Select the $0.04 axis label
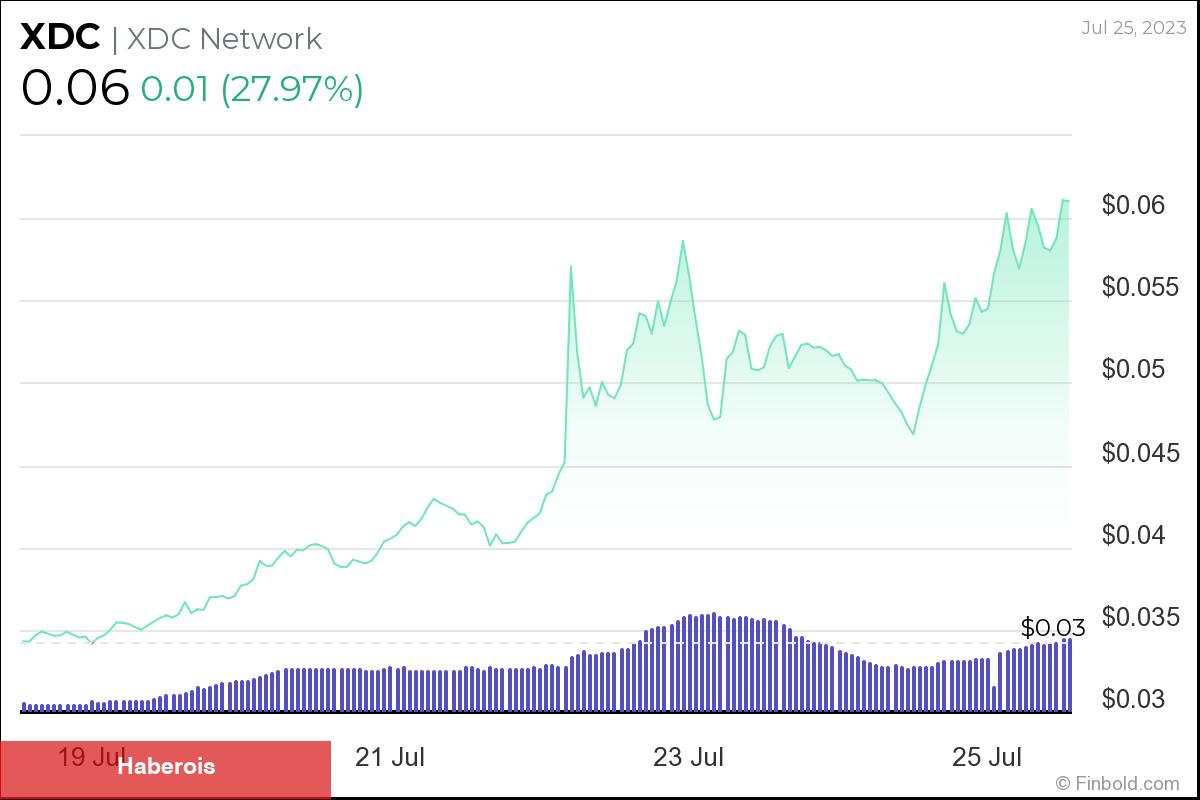The width and height of the screenshot is (1200, 800). pos(1134,535)
